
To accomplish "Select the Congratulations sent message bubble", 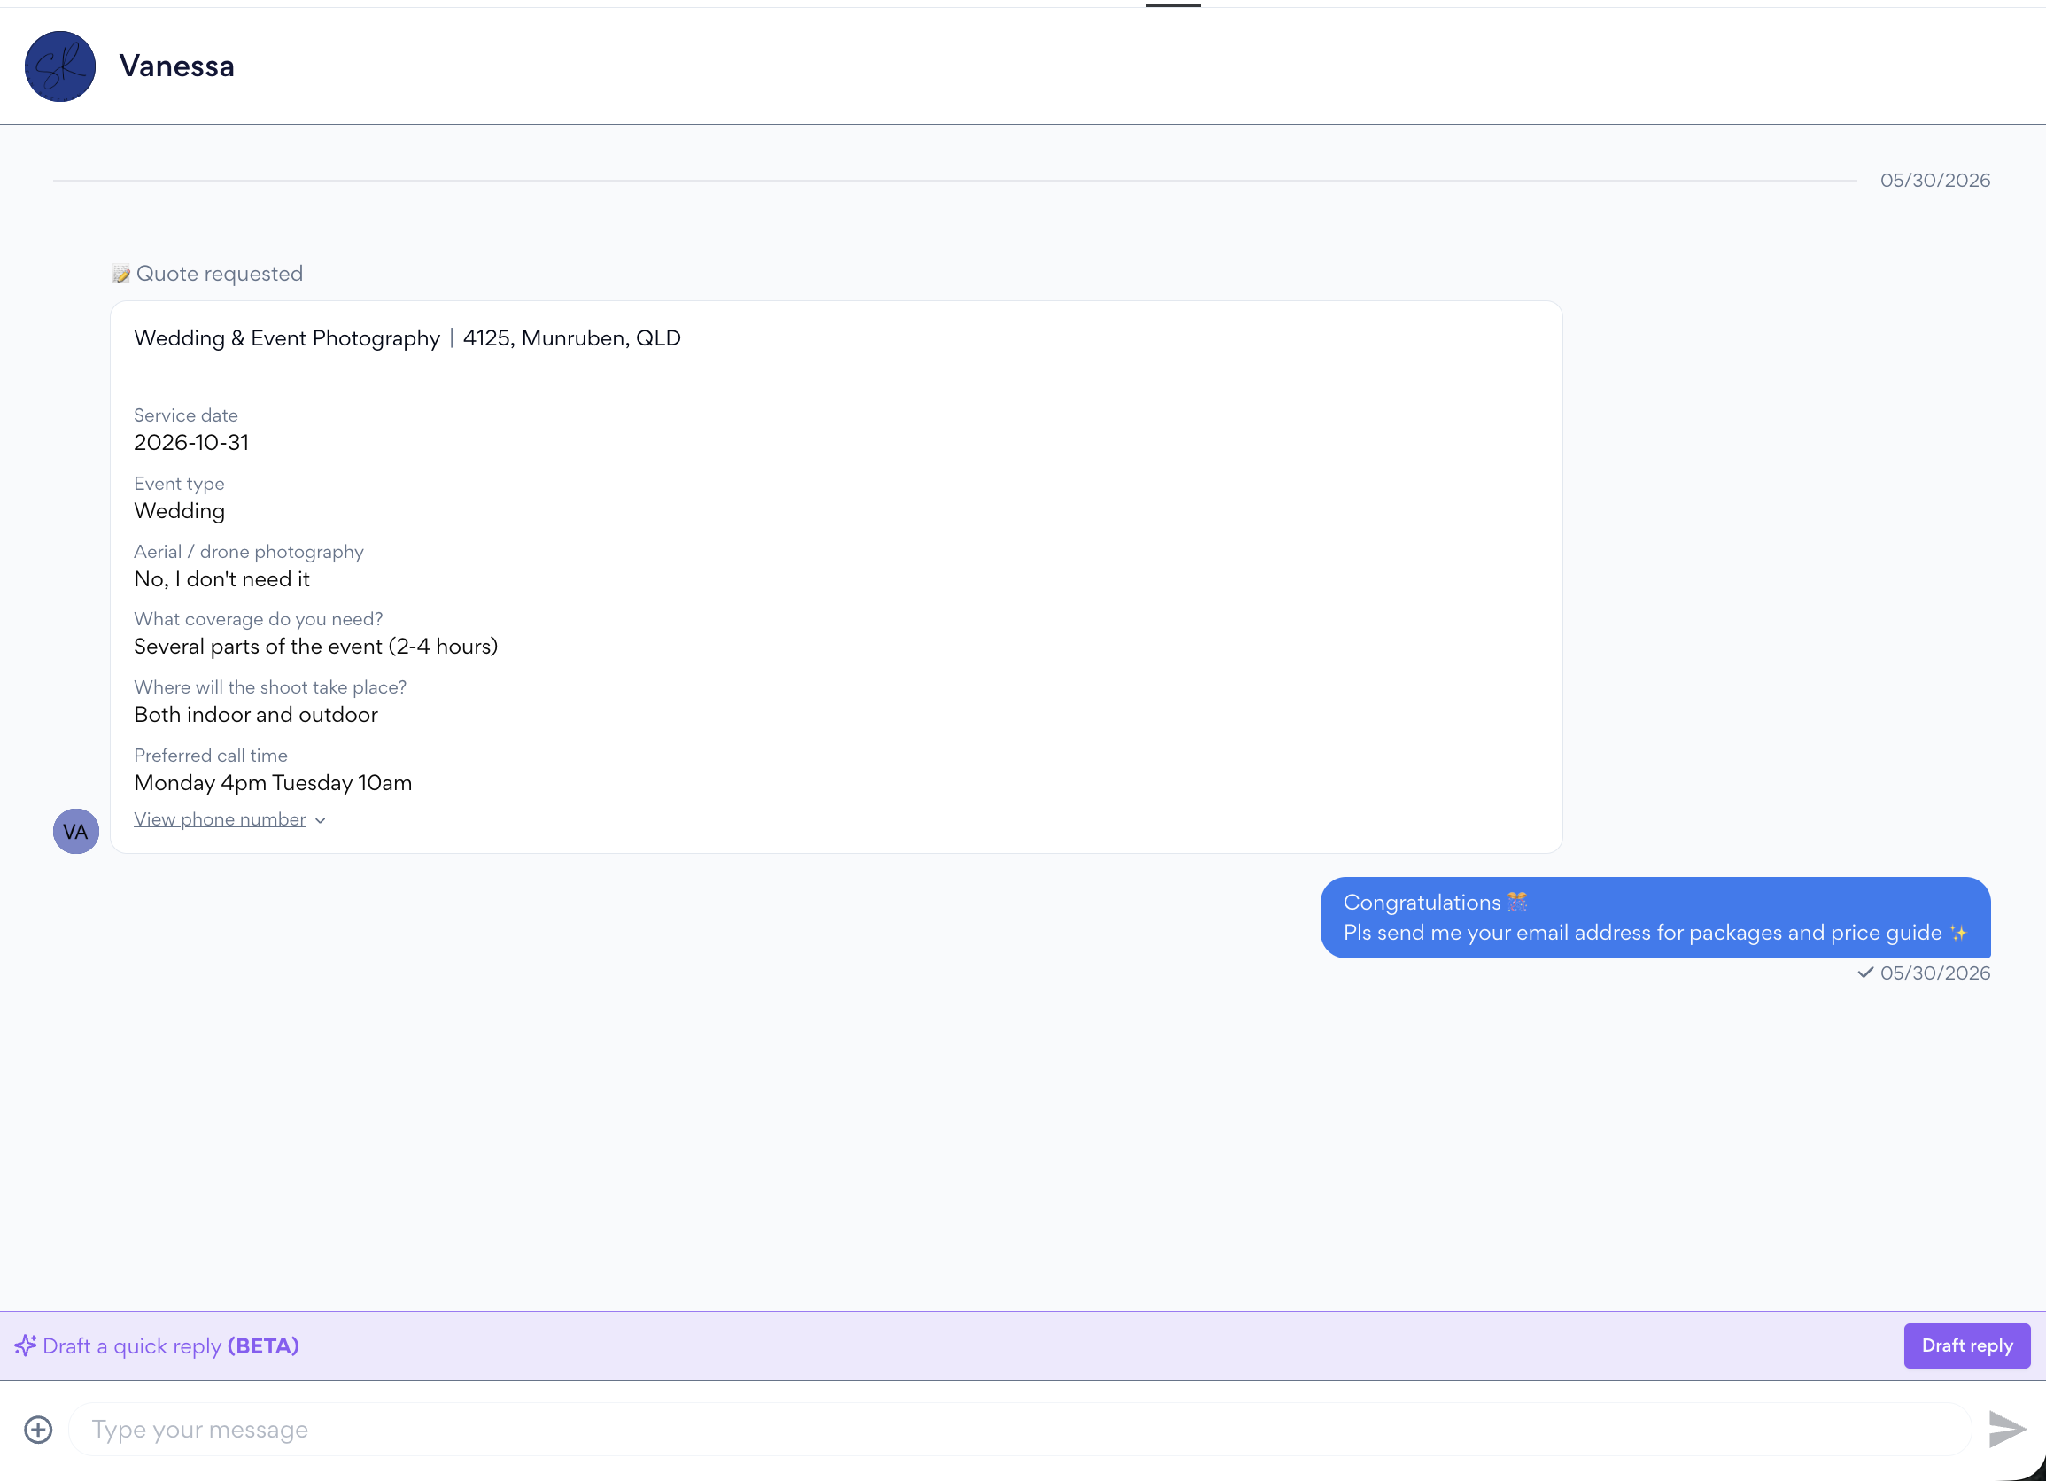I will click(1655, 917).
